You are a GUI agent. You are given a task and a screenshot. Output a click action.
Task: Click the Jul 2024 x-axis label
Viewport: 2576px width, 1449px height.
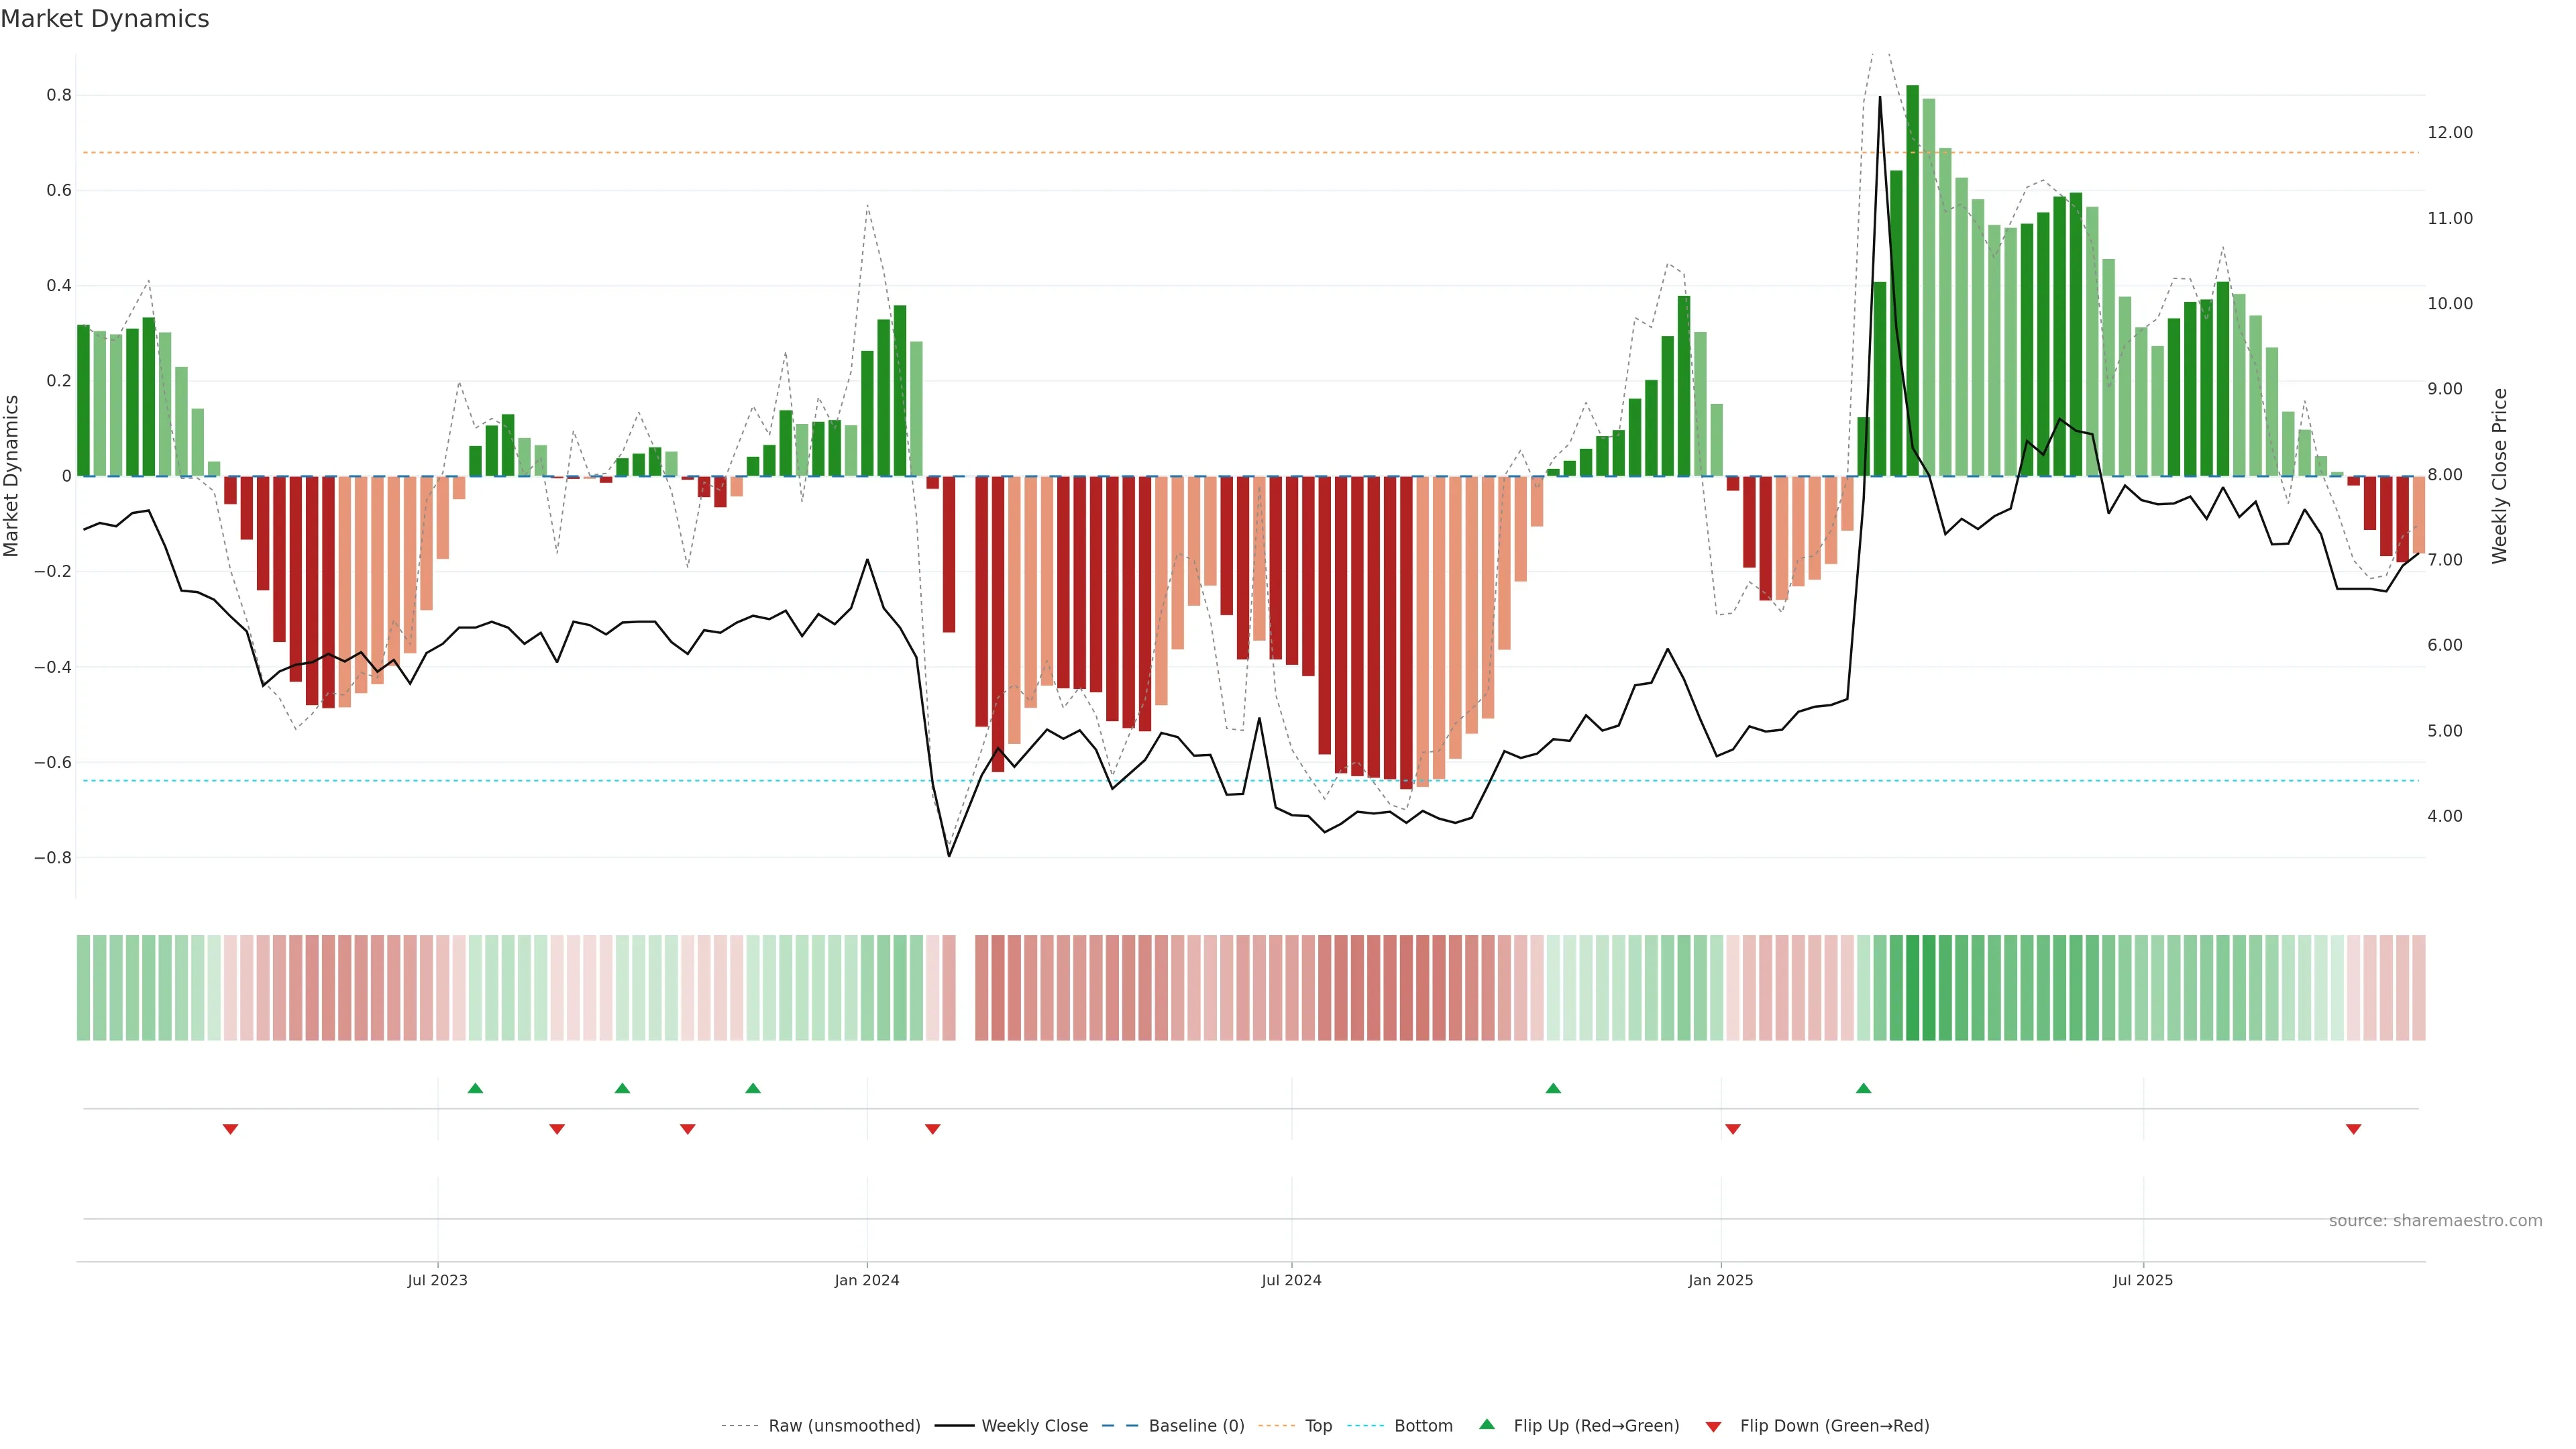click(1291, 1280)
